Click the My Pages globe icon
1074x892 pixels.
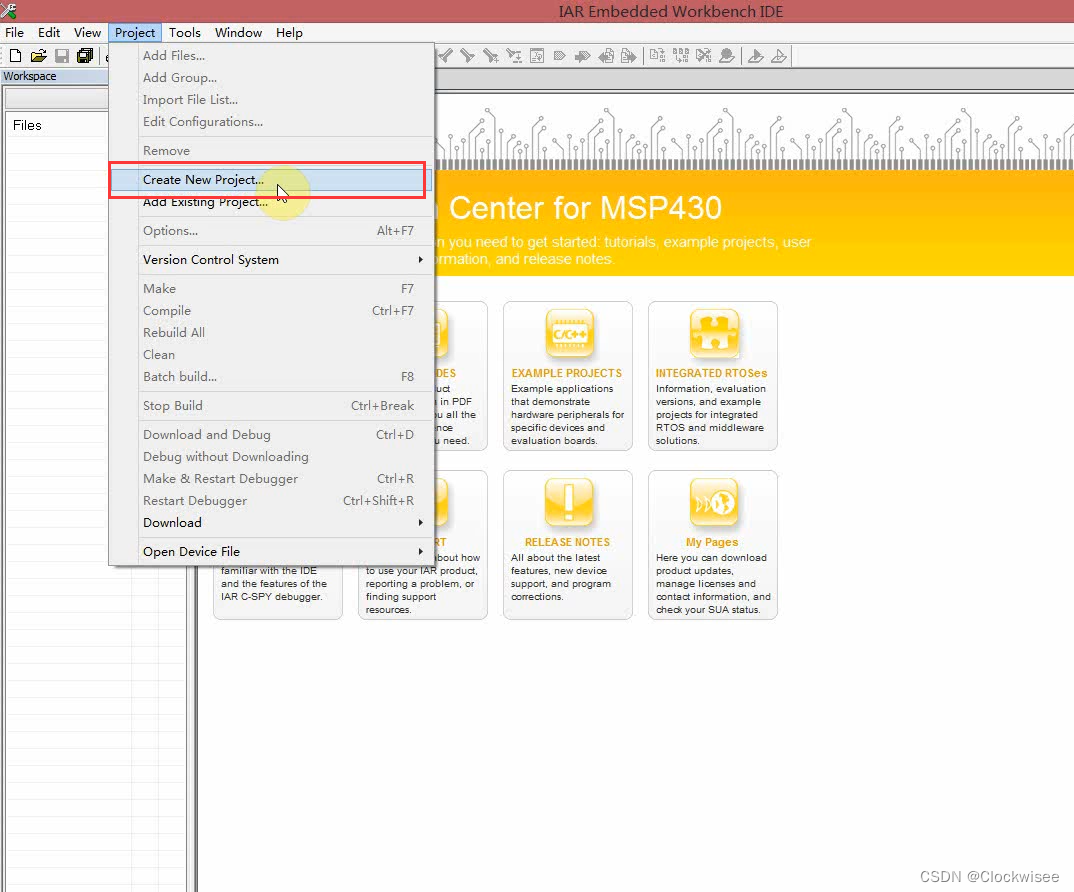tap(714, 502)
